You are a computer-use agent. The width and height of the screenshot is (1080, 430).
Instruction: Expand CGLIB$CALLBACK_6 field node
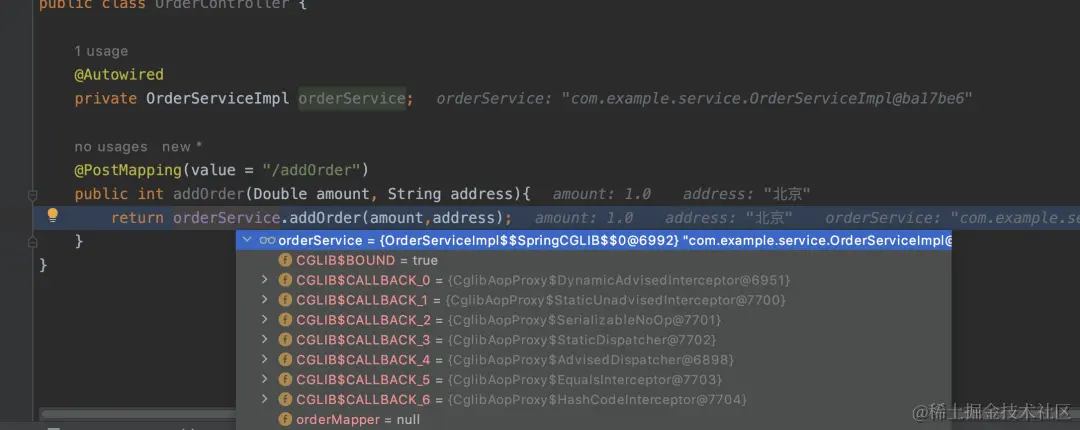coord(264,400)
